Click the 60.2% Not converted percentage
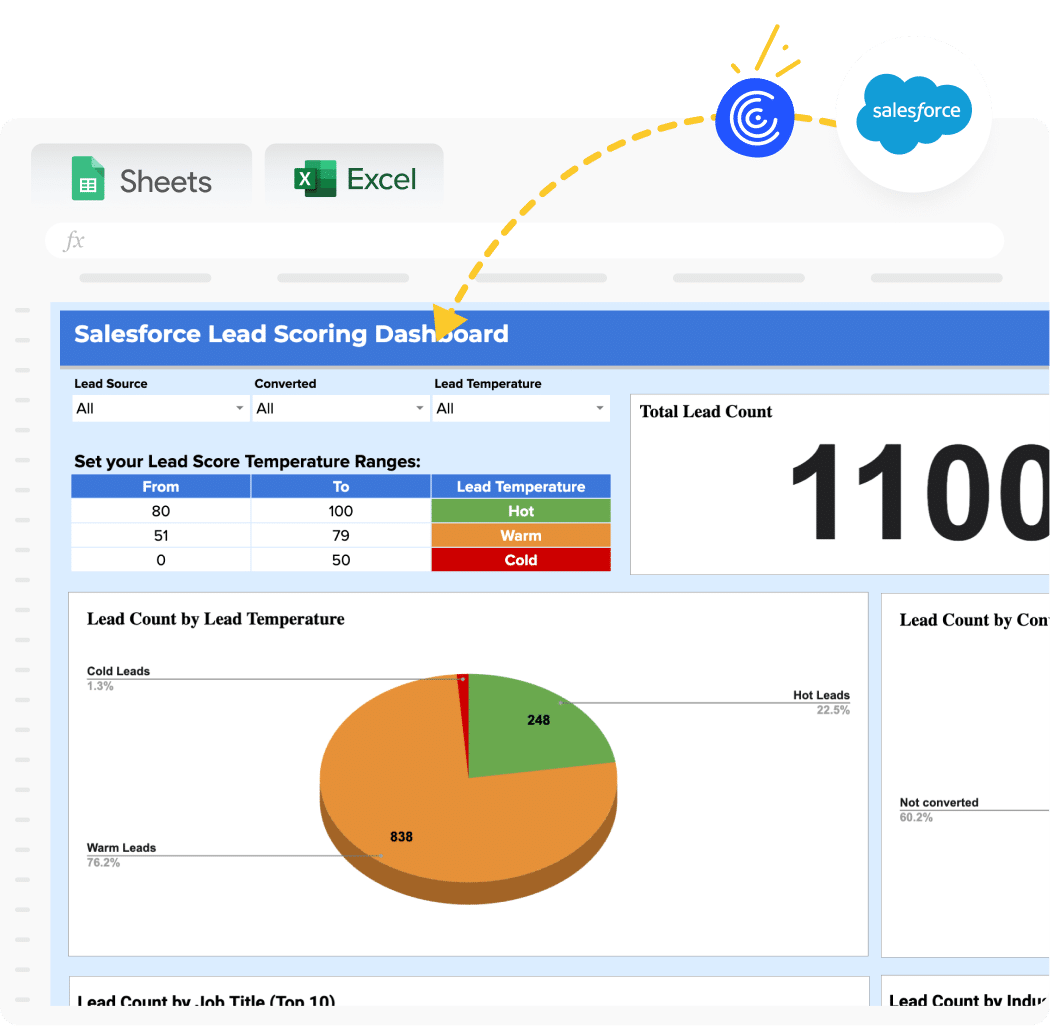Image resolution: width=1050 pixels, height=1026 pixels. pos(916,817)
